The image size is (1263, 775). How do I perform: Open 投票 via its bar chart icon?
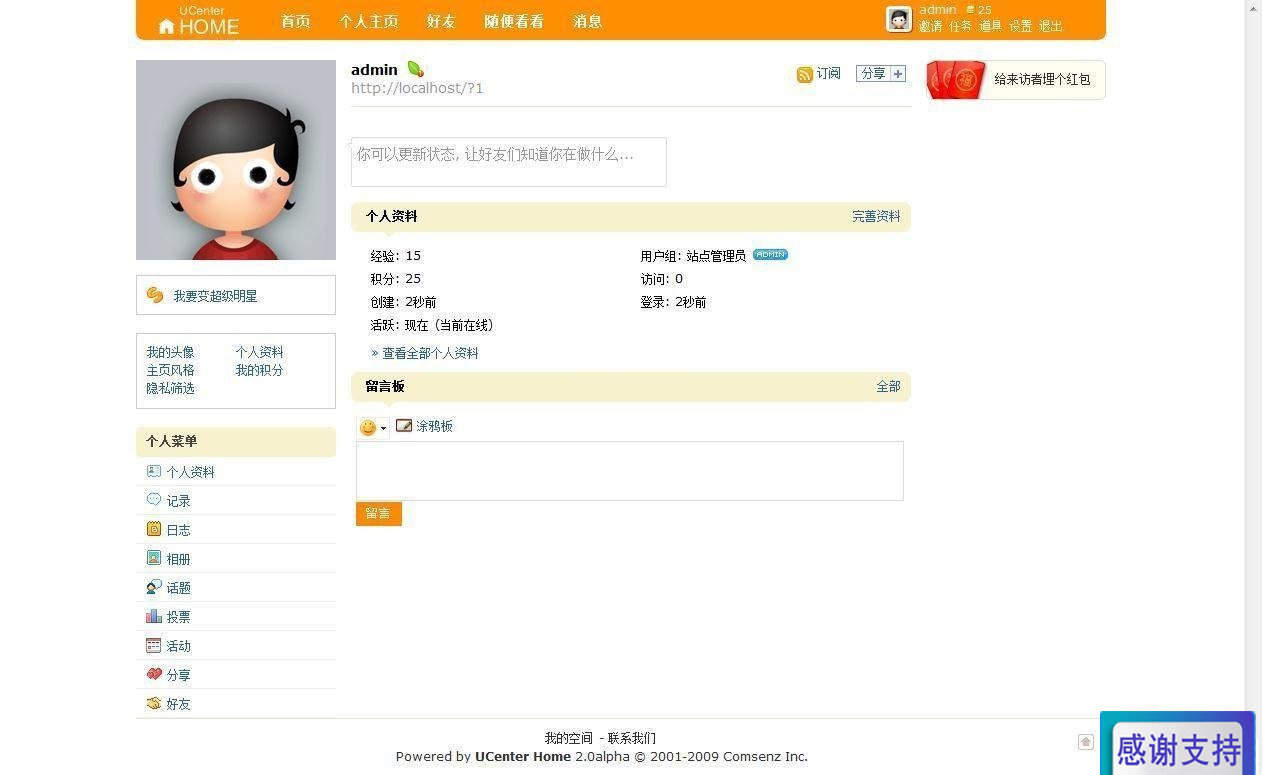pyautogui.click(x=153, y=616)
